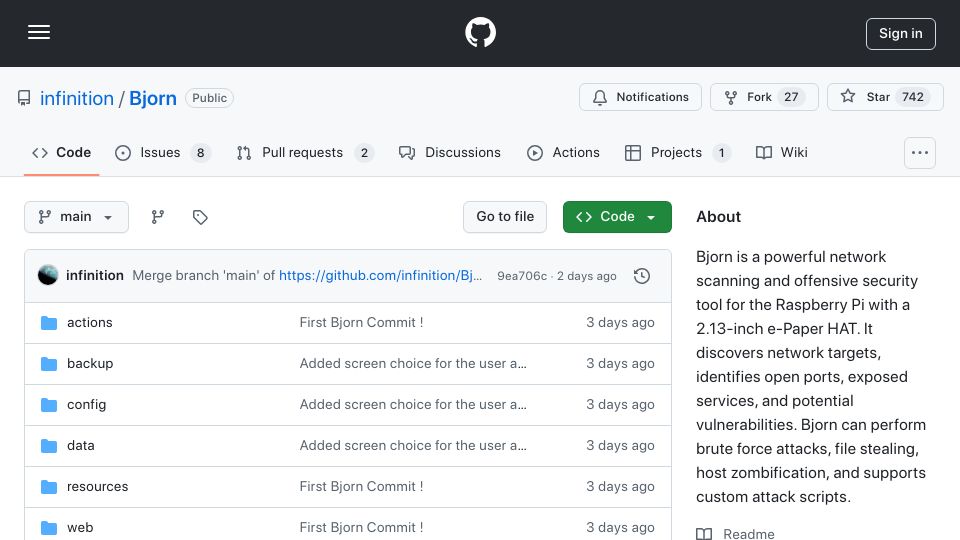Click the About heading
This screenshot has height=540, width=960.
coord(718,217)
